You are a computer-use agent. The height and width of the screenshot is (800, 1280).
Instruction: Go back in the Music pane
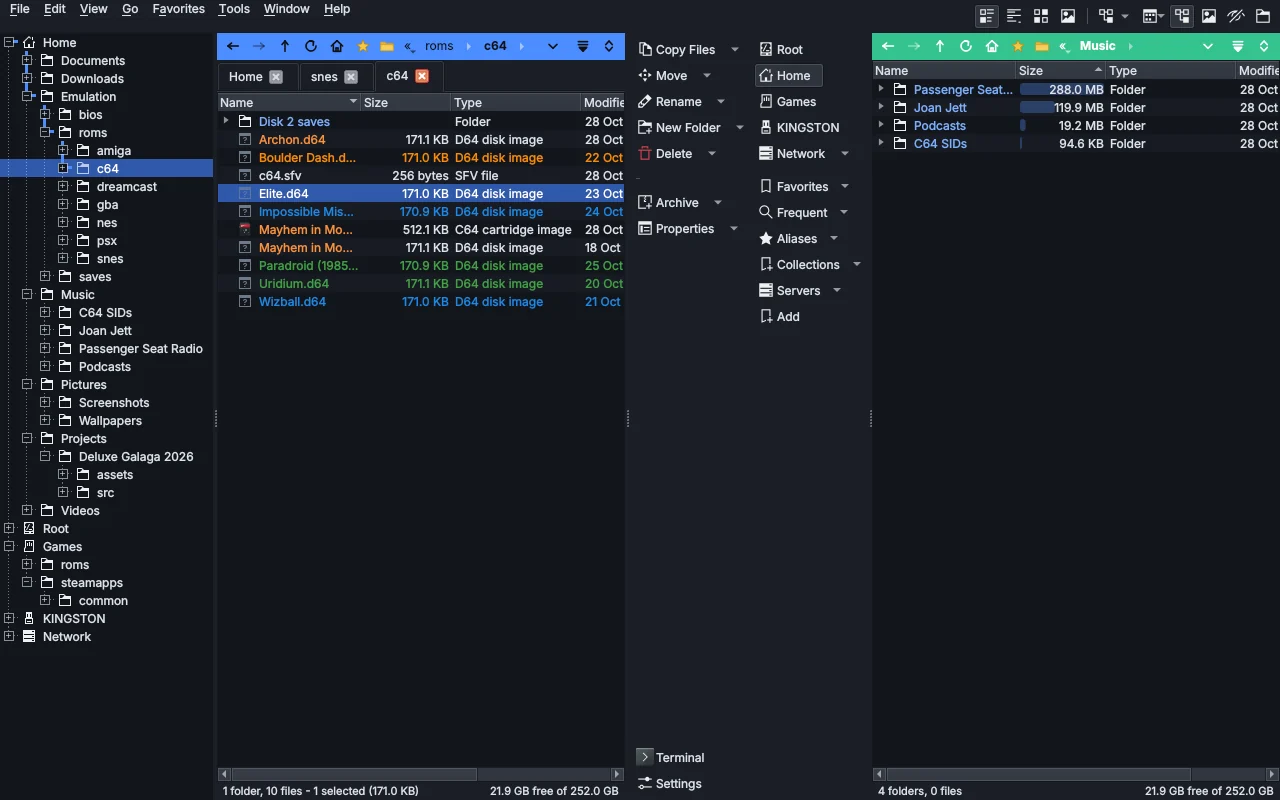(888, 46)
